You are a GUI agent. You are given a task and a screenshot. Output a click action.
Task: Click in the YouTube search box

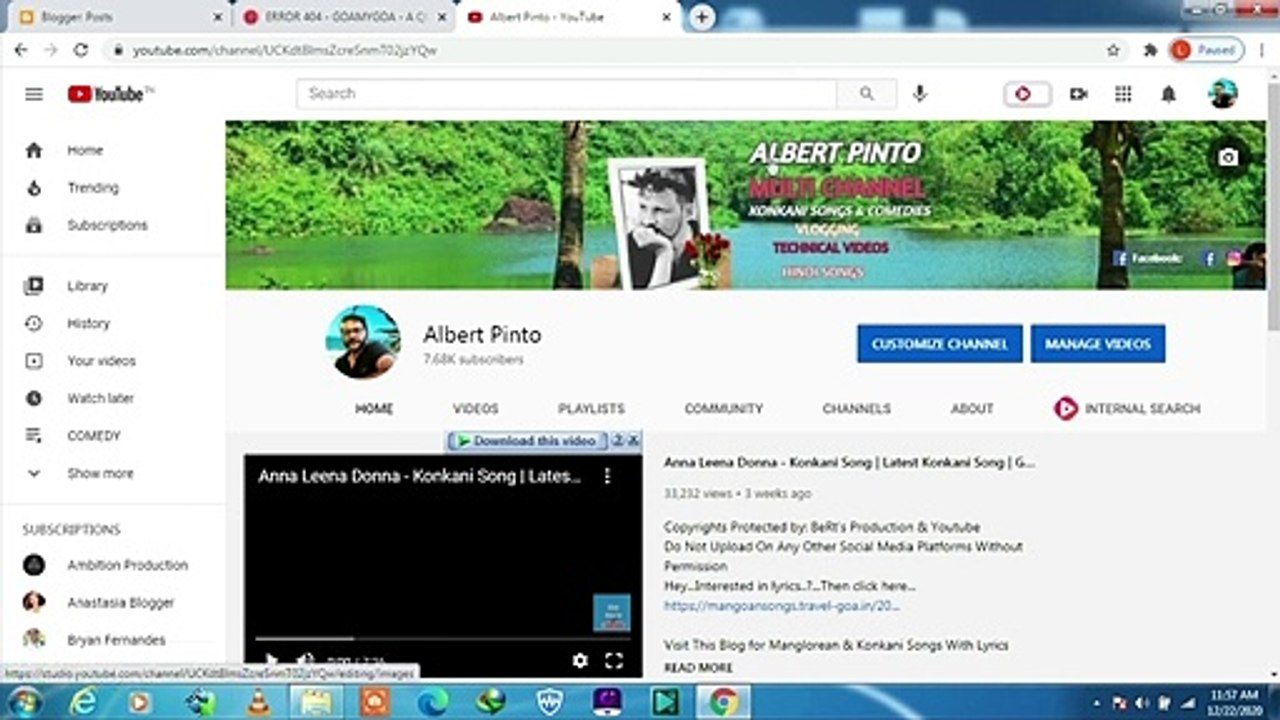[567, 94]
